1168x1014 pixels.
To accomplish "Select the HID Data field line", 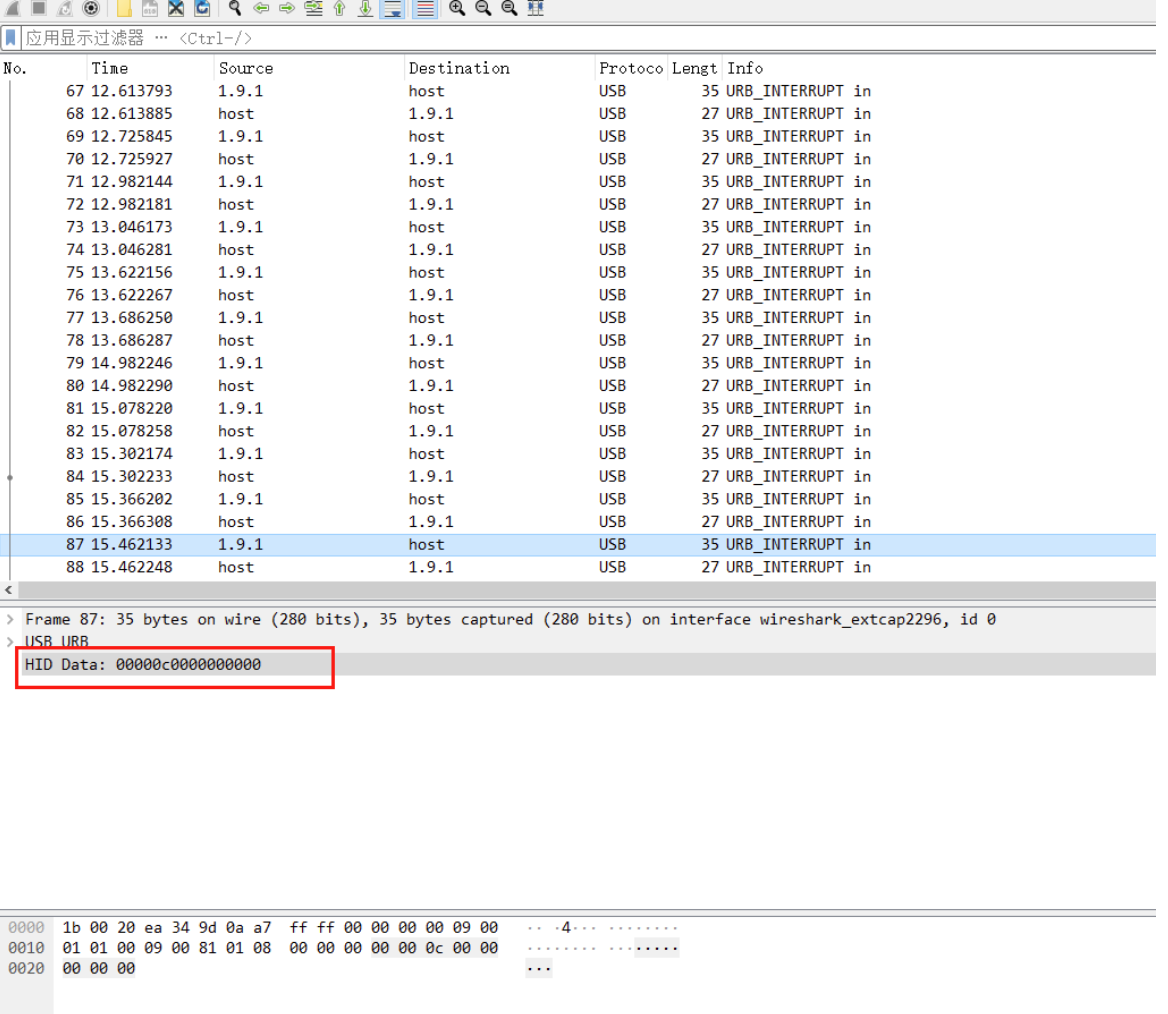I will point(143,664).
